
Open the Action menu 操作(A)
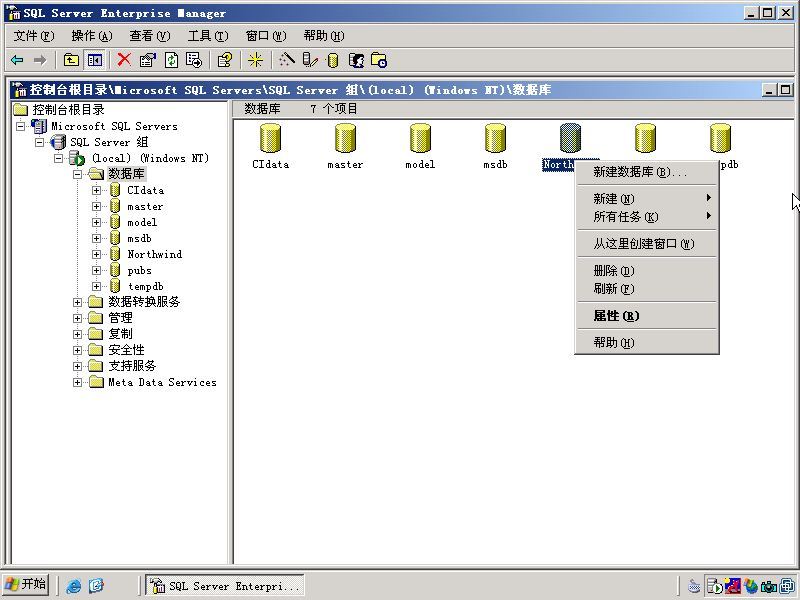[x=92, y=36]
